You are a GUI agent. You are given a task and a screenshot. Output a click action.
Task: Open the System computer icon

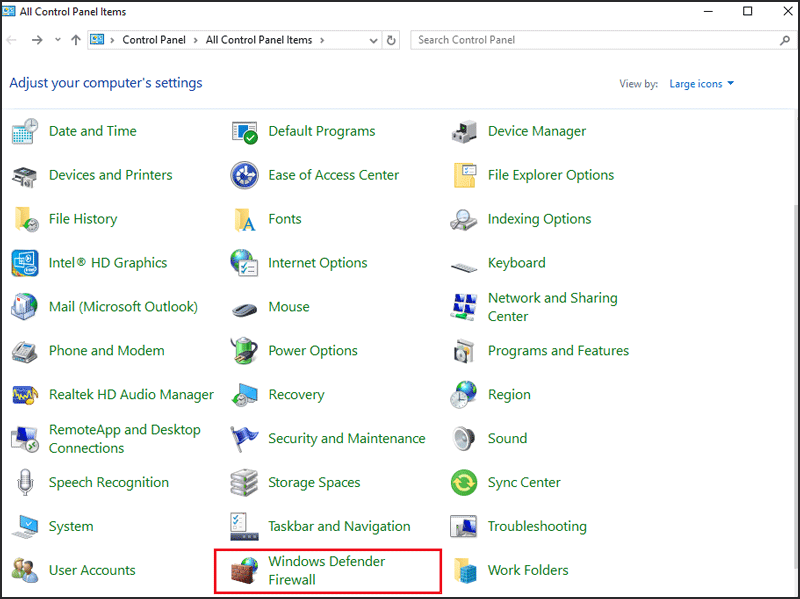tap(24, 527)
